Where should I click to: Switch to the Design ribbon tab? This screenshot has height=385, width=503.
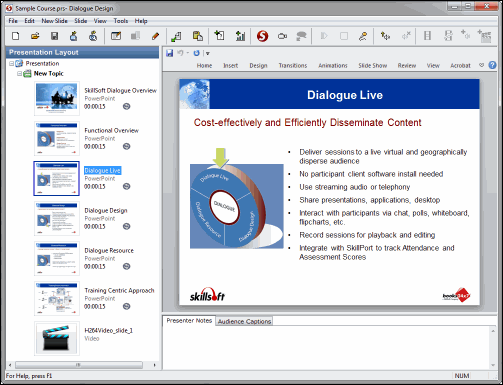pyautogui.click(x=258, y=65)
